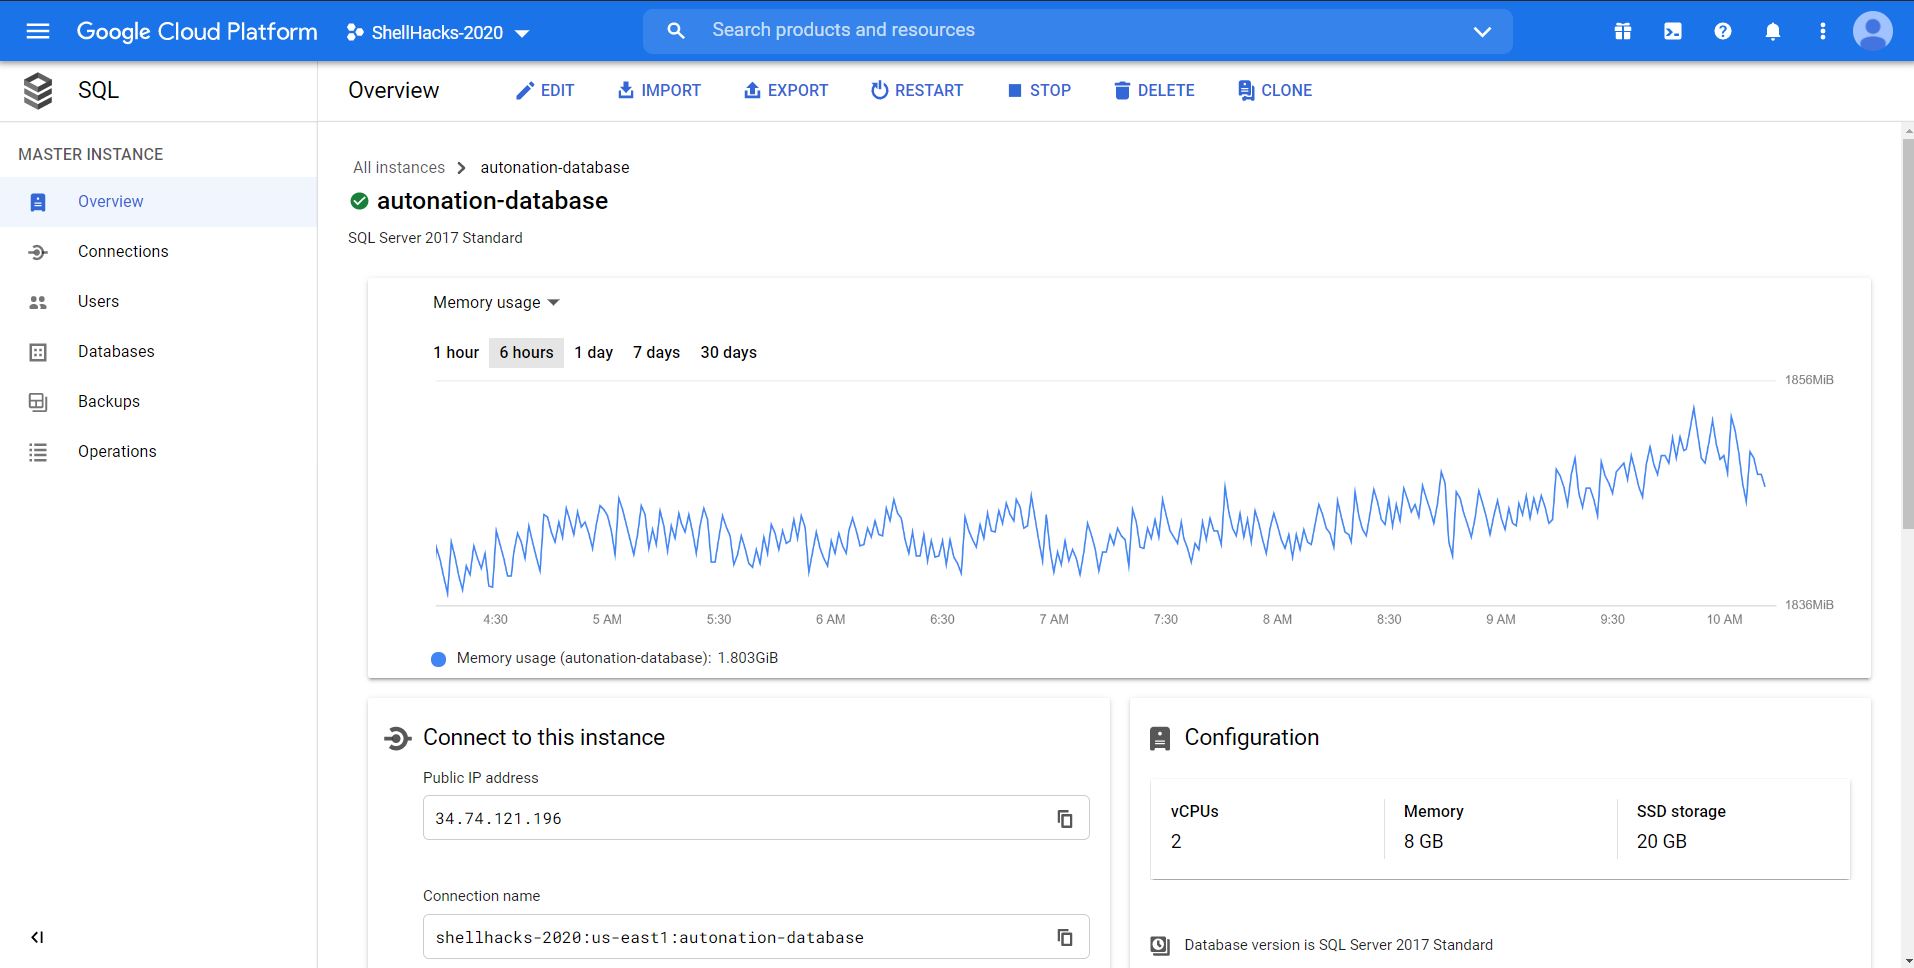The image size is (1914, 968).
Task: Go to All instances breadcrumb
Action: point(399,168)
